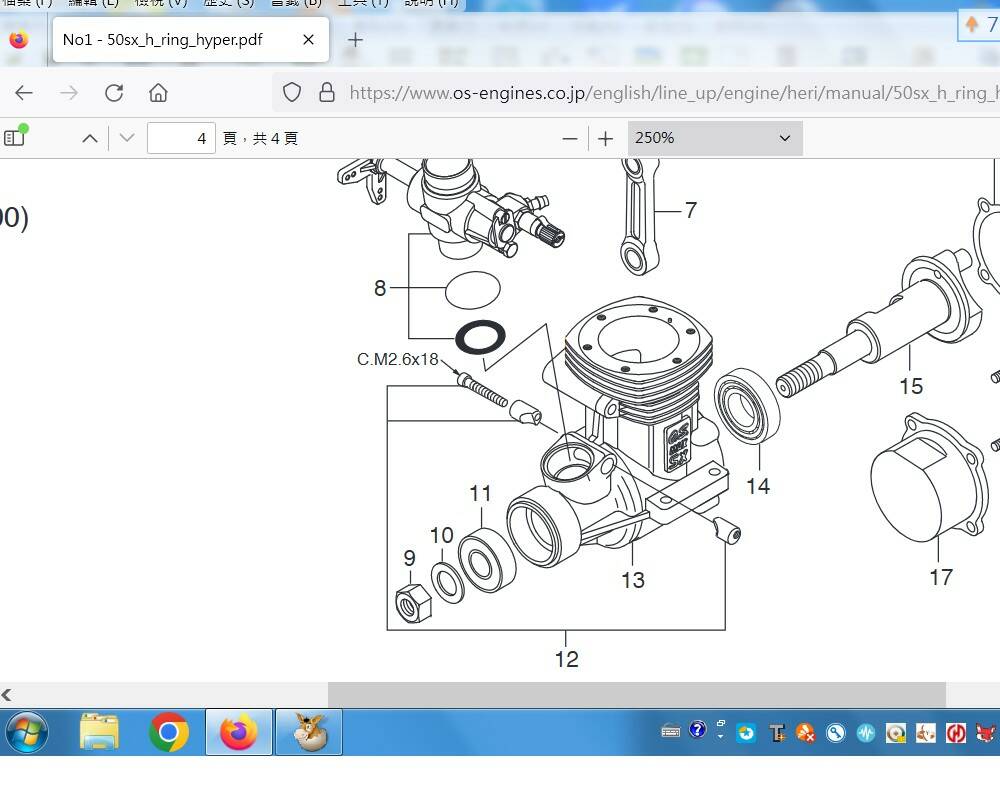This screenshot has width=1000, height=800.
Task: Switch to the donkey app on the taskbar
Action: (309, 732)
